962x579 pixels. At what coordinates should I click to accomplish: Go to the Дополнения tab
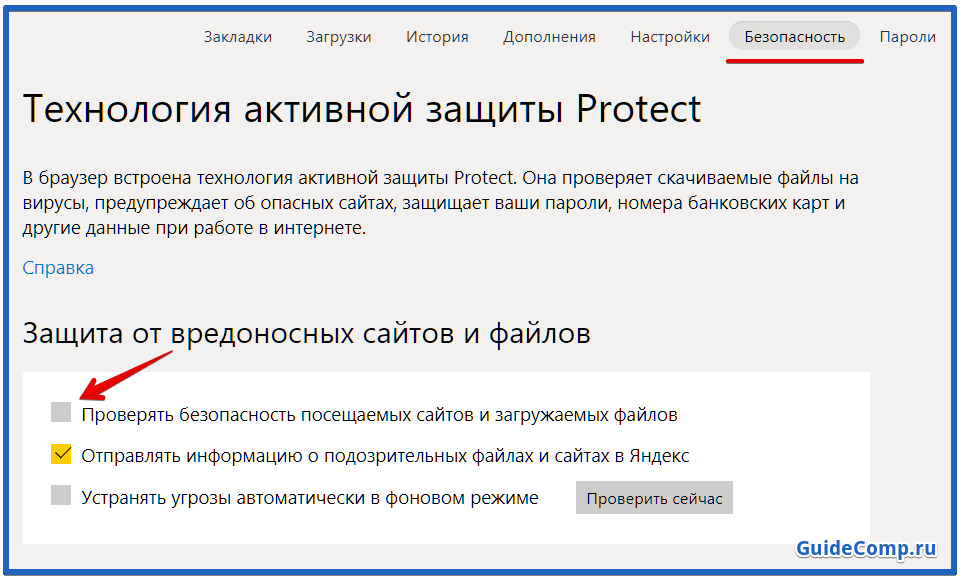coord(549,37)
